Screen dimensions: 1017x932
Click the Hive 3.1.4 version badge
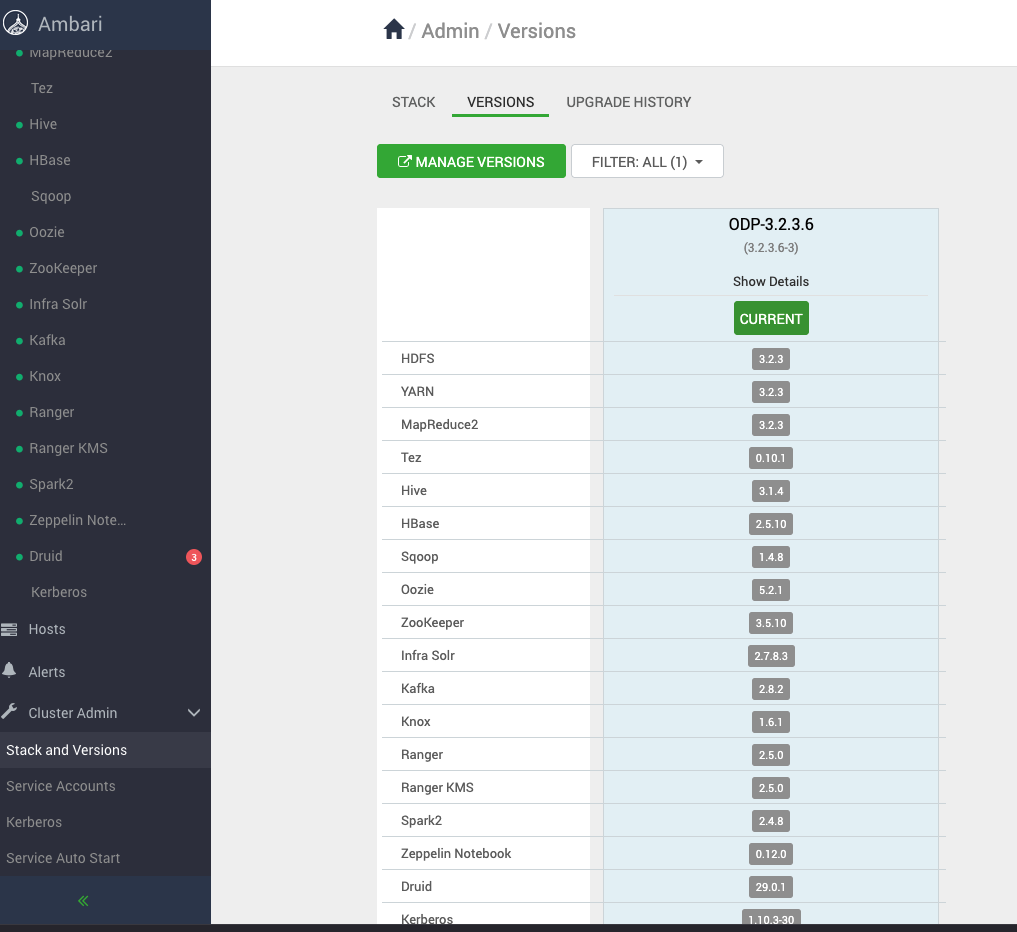tap(771, 492)
